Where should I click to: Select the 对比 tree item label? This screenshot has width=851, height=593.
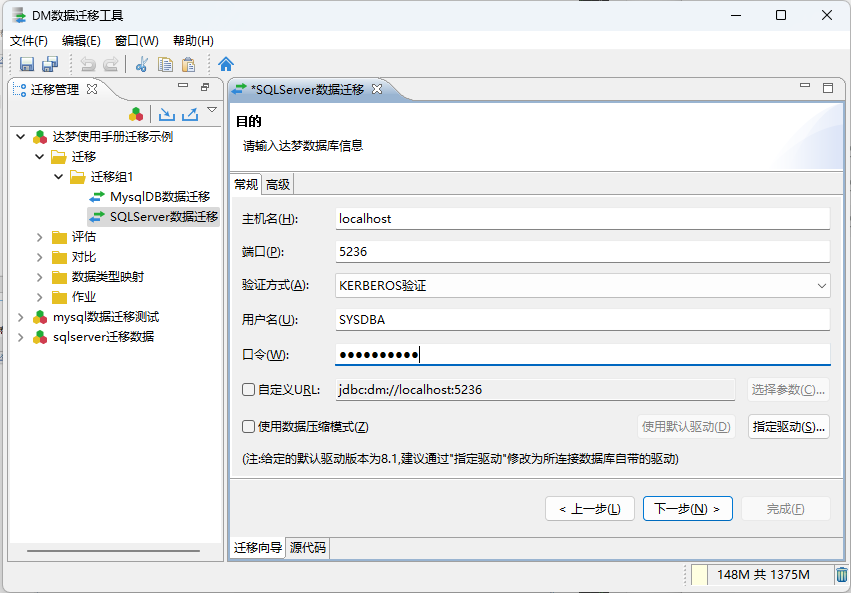point(84,257)
